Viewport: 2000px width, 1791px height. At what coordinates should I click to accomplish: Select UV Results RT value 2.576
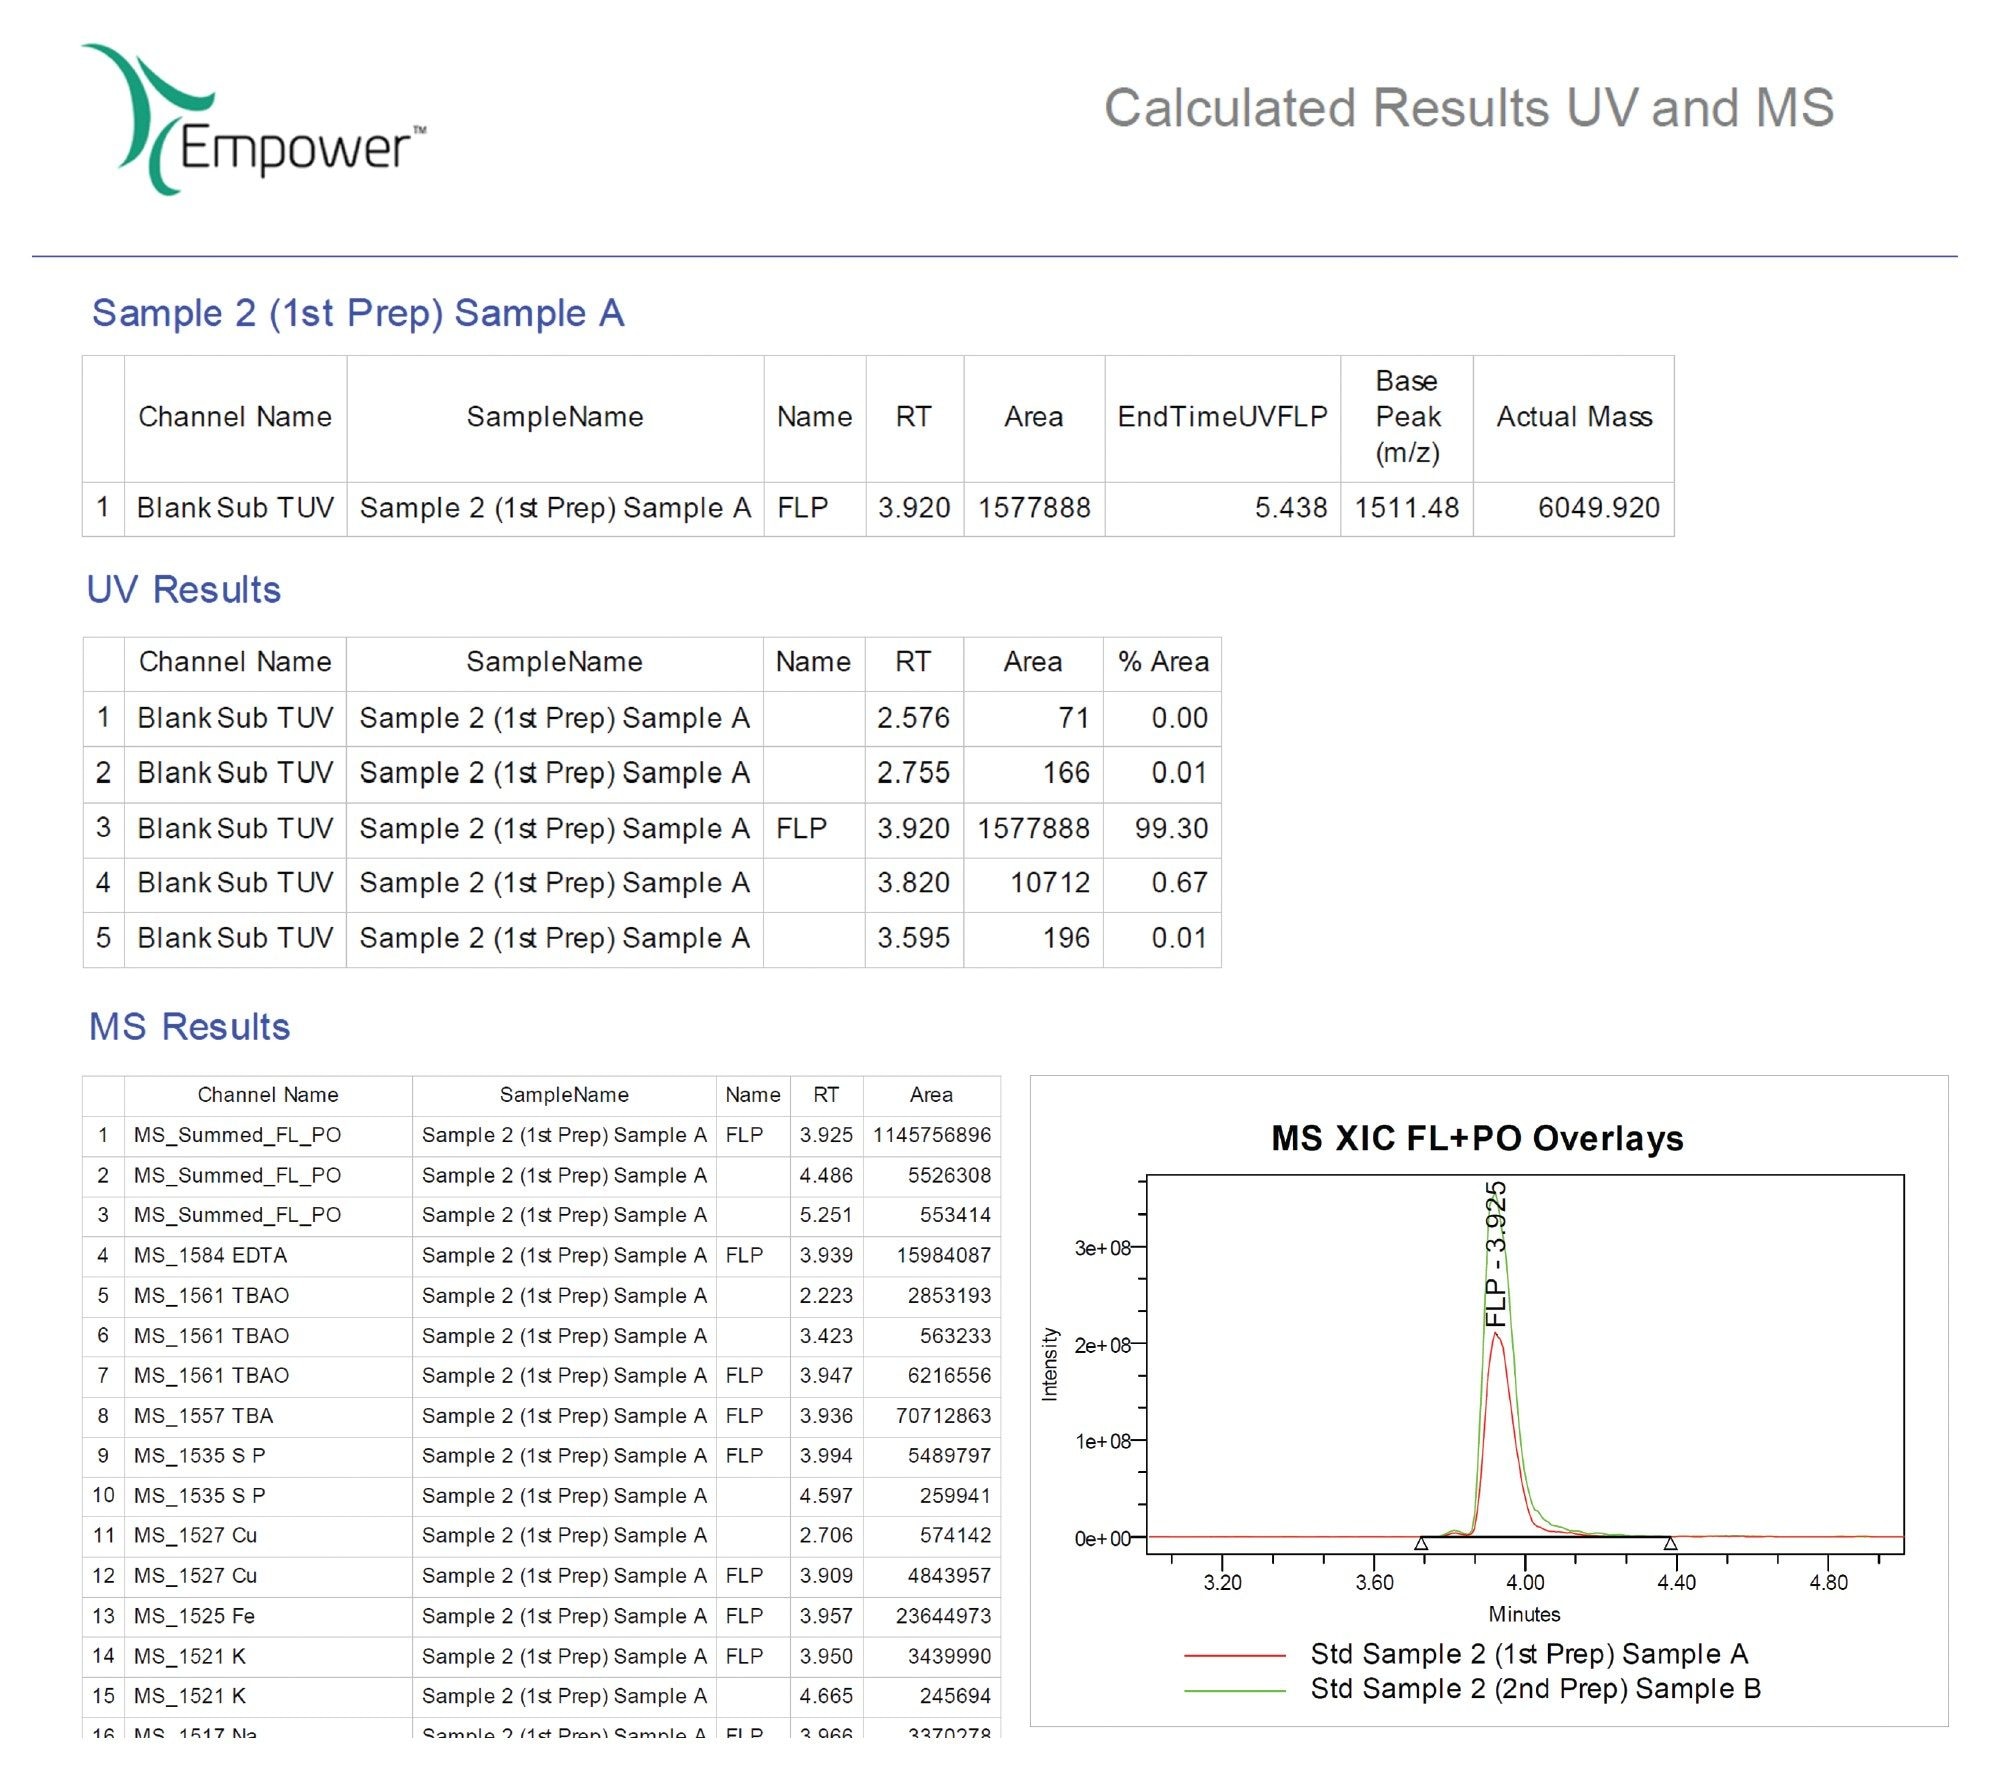click(913, 718)
